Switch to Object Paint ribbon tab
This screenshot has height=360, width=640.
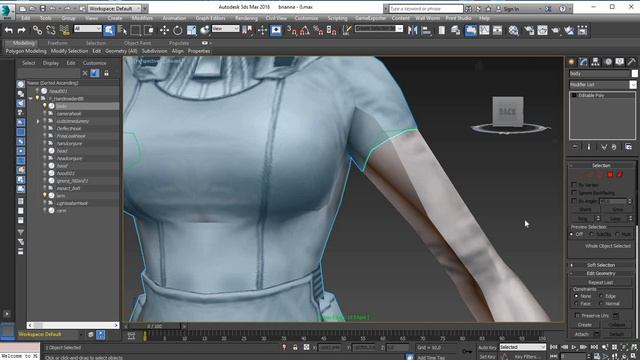click(138, 43)
